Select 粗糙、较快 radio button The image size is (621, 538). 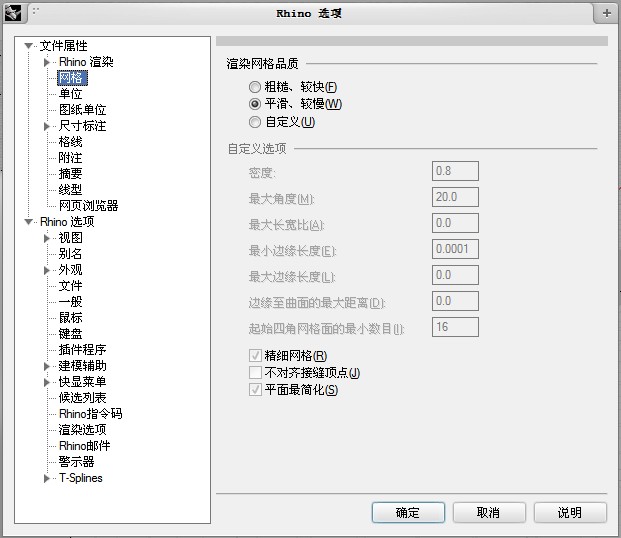[255, 87]
